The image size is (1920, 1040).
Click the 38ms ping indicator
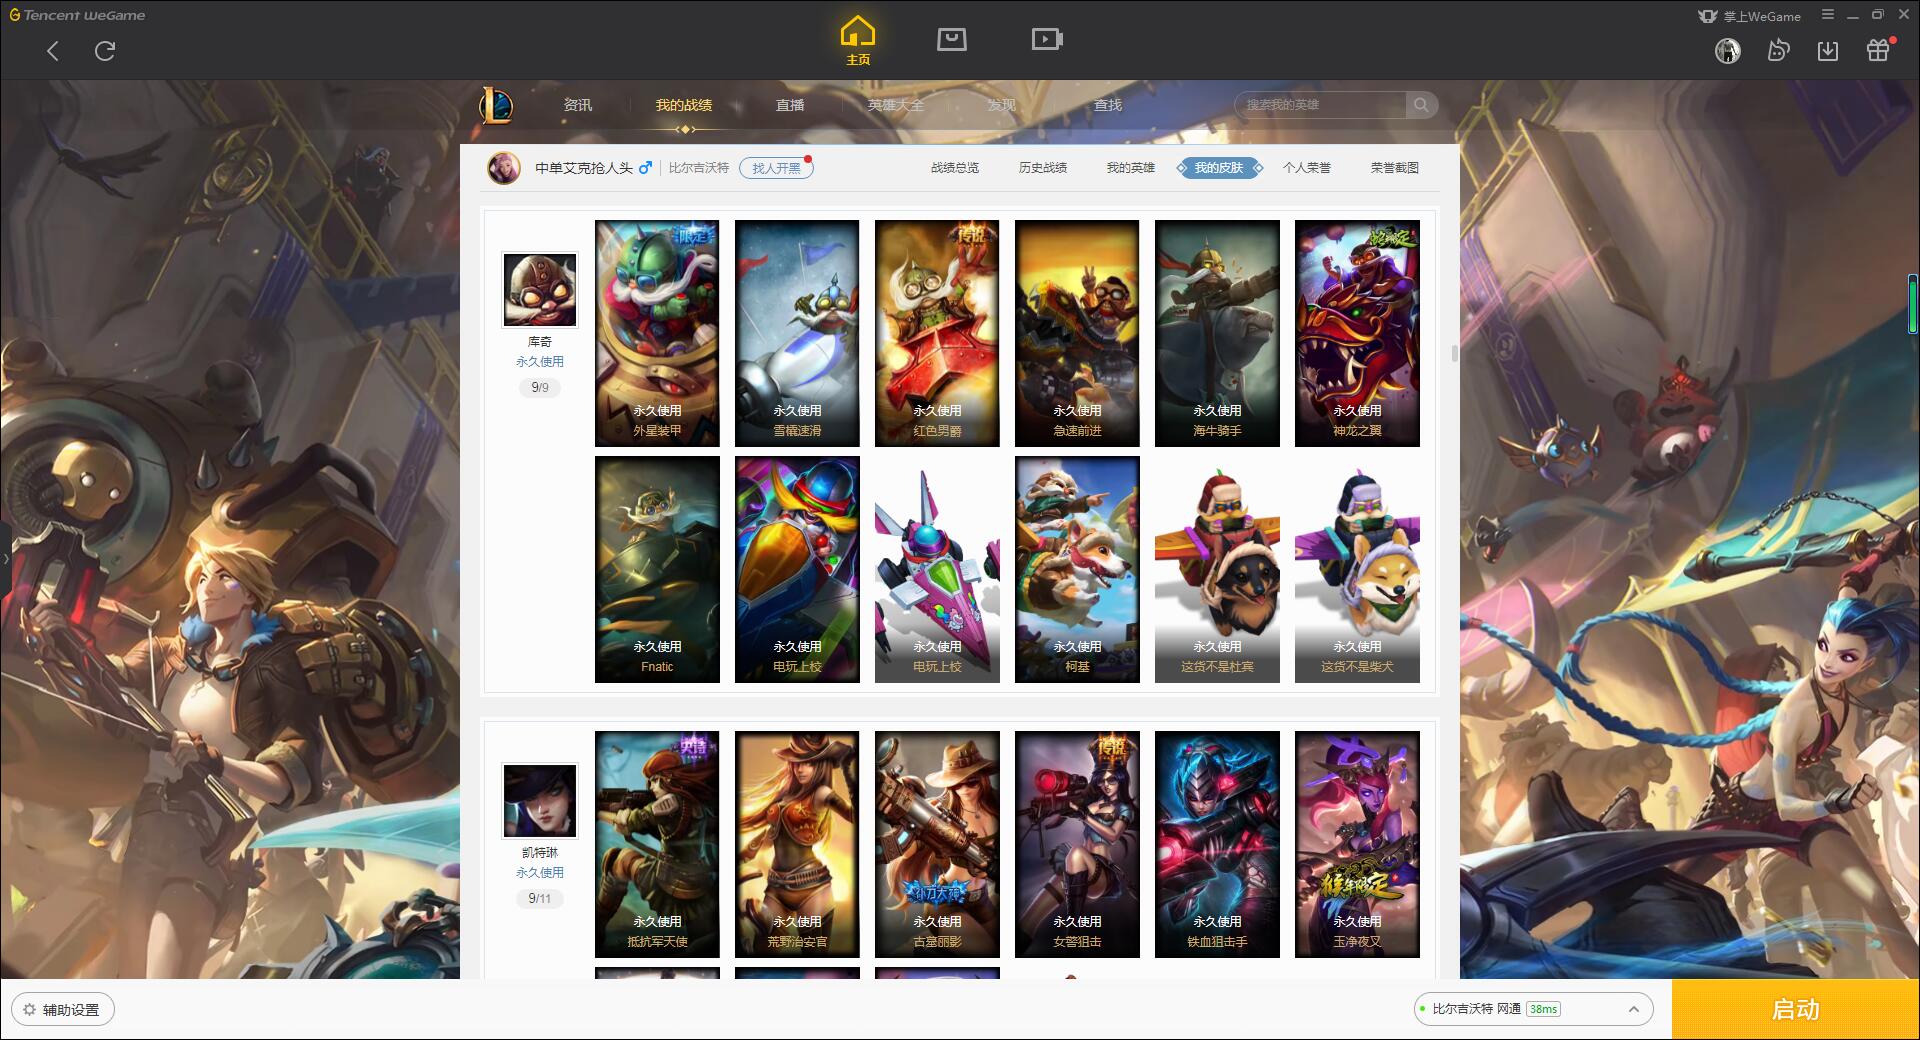[x=1544, y=1009]
